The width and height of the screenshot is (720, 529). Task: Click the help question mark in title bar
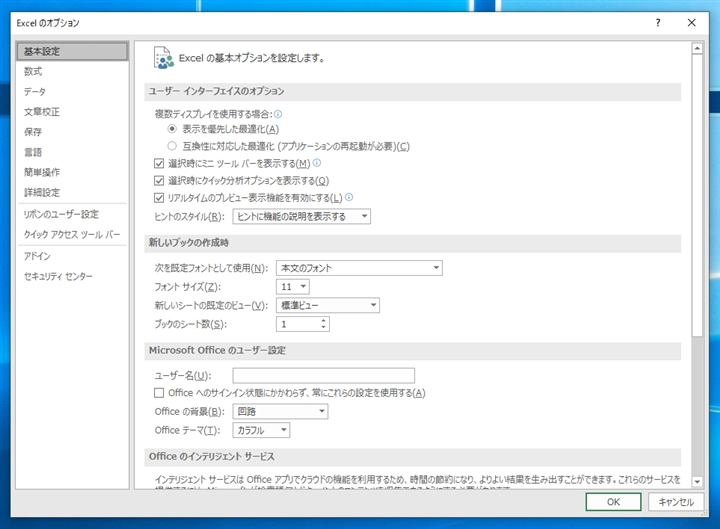[658, 23]
